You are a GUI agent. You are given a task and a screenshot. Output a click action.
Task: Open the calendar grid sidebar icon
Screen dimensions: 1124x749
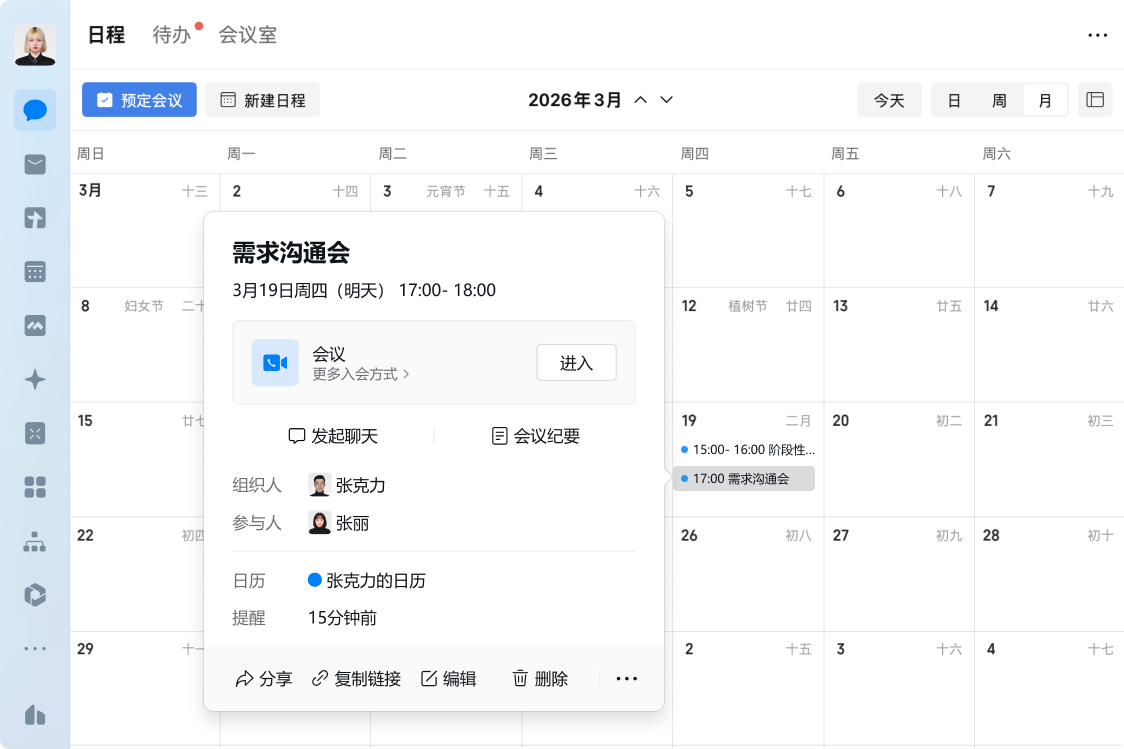(x=35, y=272)
